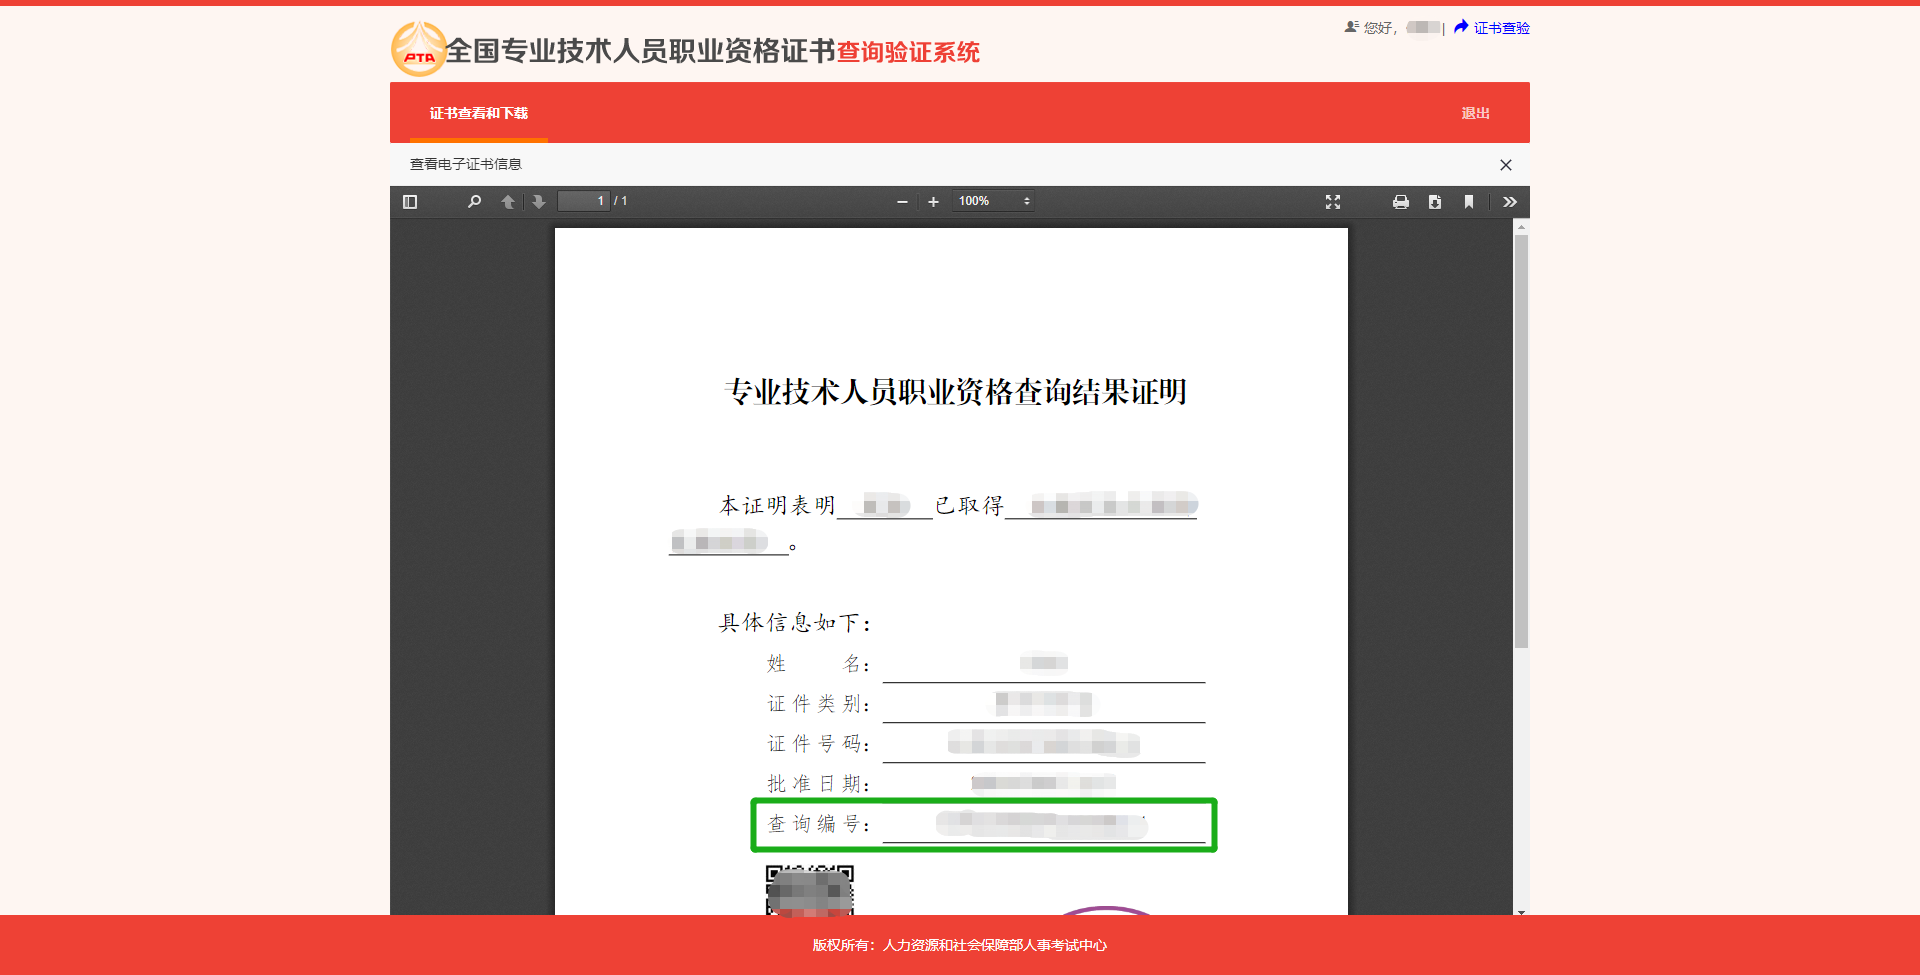Download the certificate PDF file

[x=1435, y=202]
